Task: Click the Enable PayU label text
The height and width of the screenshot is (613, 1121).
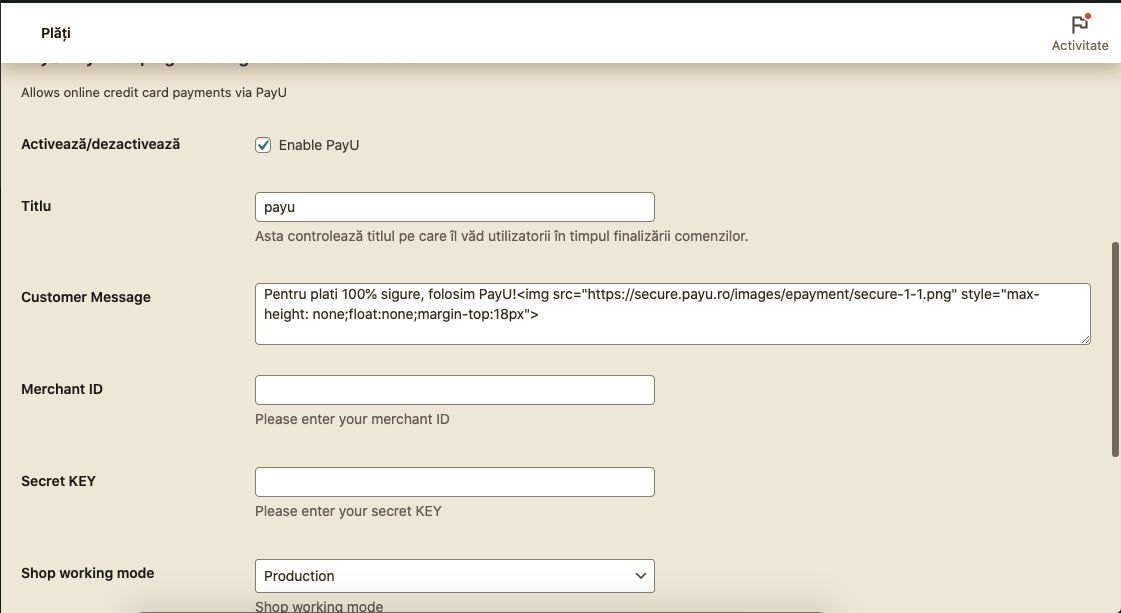Action: click(x=319, y=145)
